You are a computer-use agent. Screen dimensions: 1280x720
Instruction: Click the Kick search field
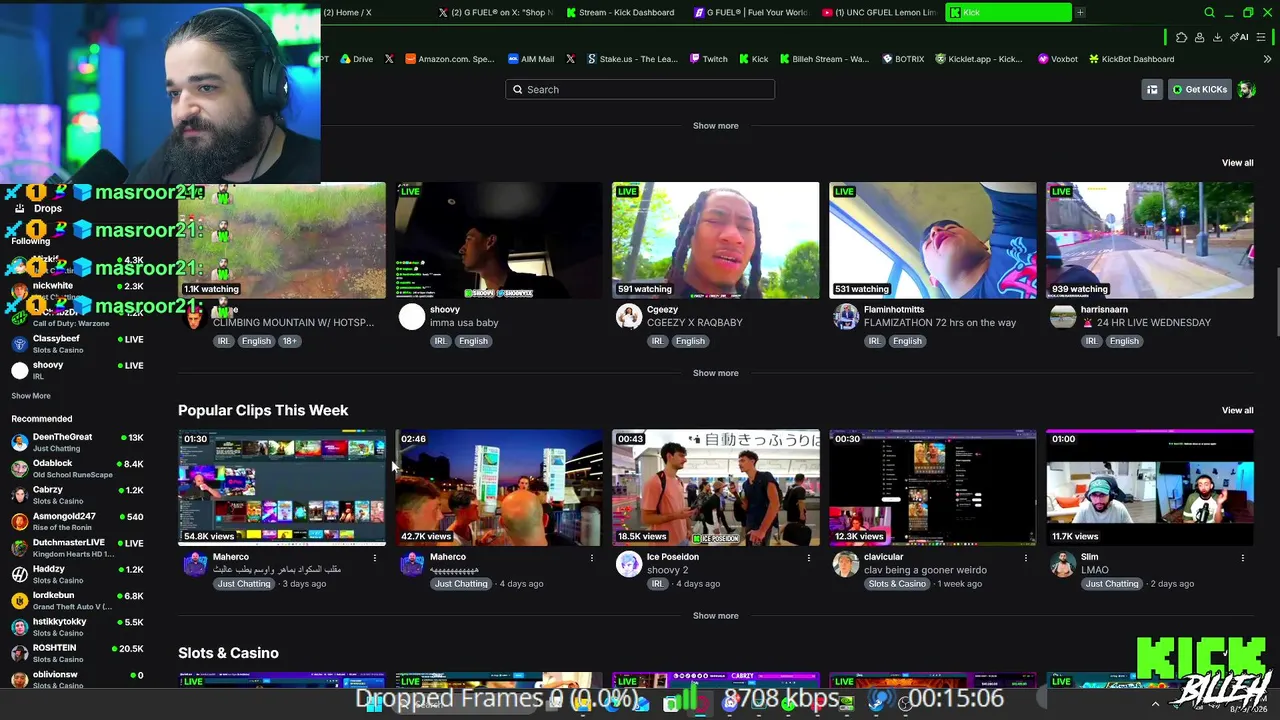coord(640,90)
